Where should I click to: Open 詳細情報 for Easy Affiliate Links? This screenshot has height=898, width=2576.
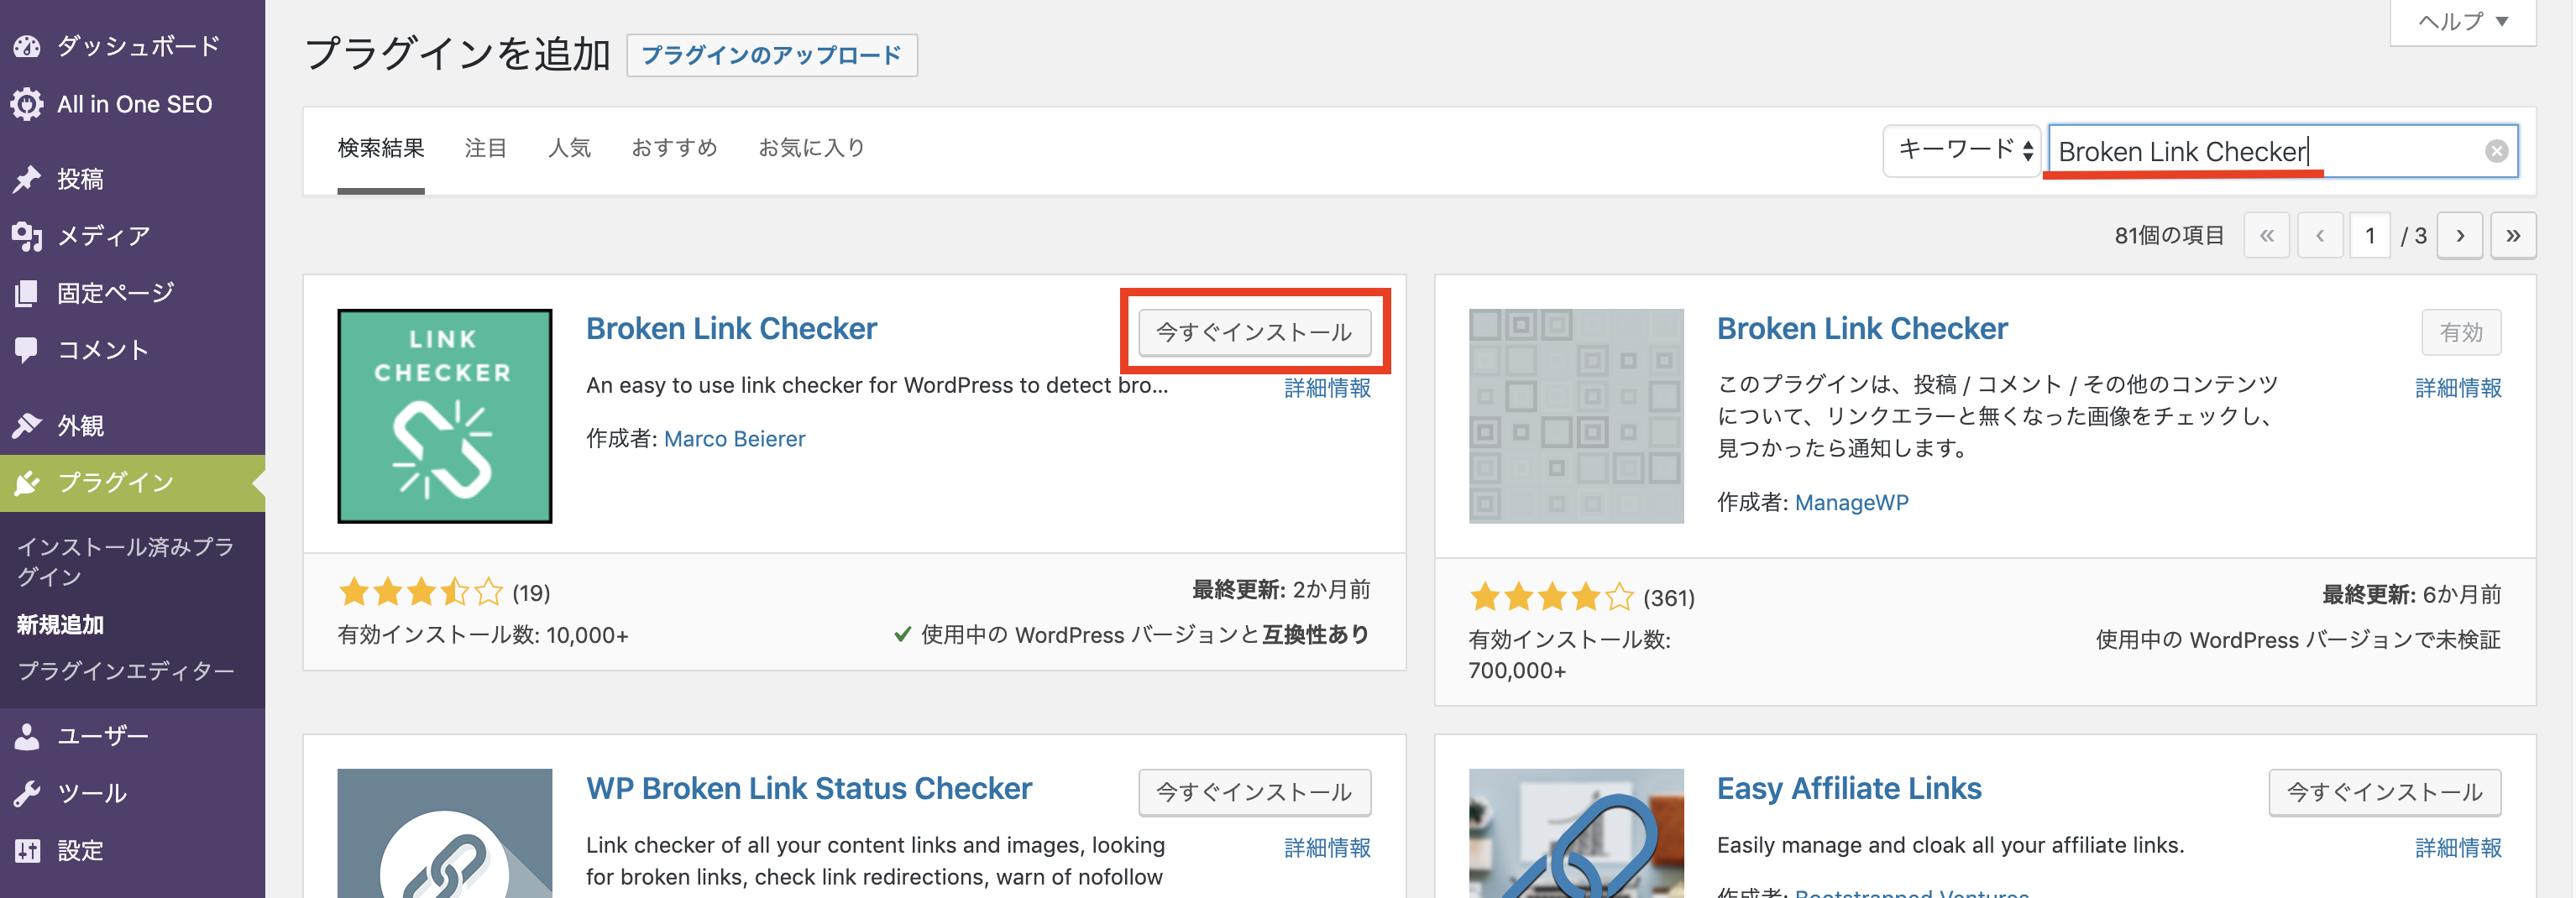(x=2458, y=848)
